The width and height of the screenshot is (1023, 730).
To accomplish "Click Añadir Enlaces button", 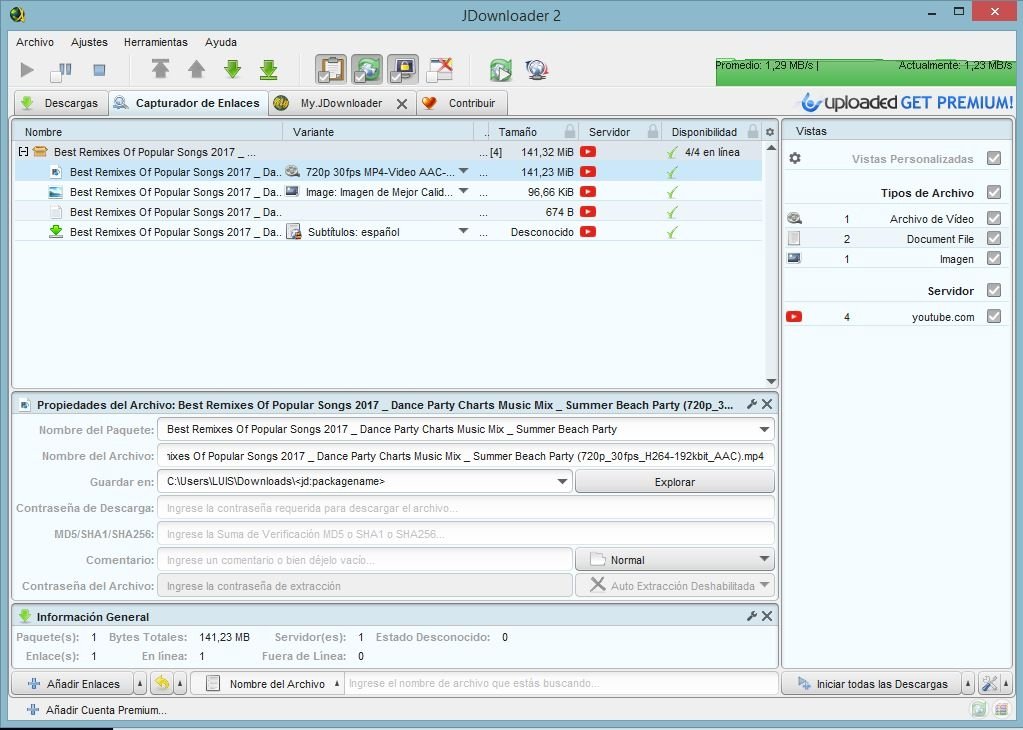I will click(x=73, y=684).
